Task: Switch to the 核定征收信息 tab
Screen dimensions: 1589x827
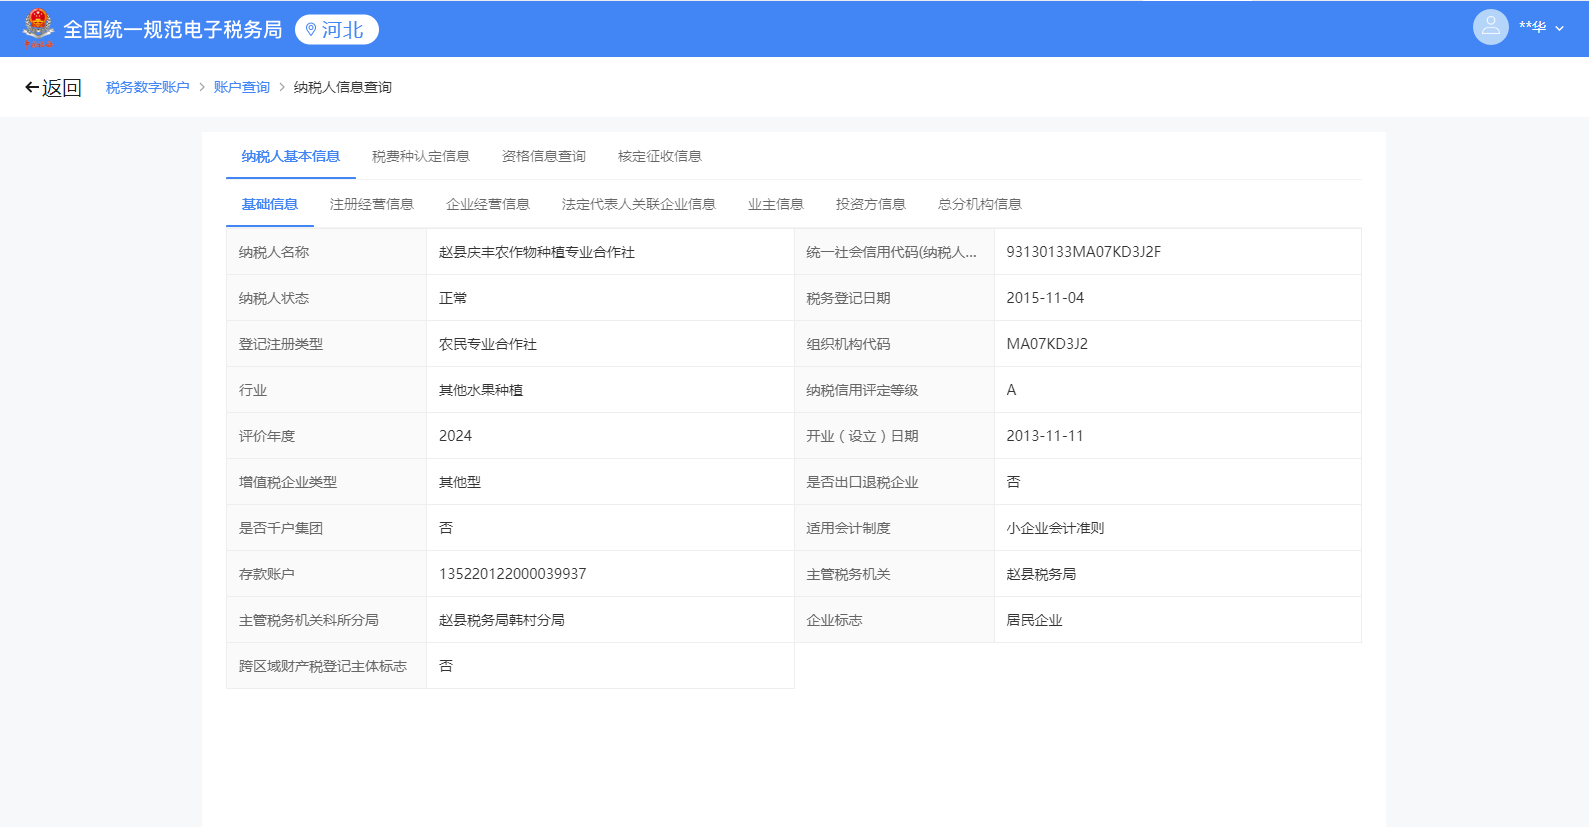Action: [659, 157]
